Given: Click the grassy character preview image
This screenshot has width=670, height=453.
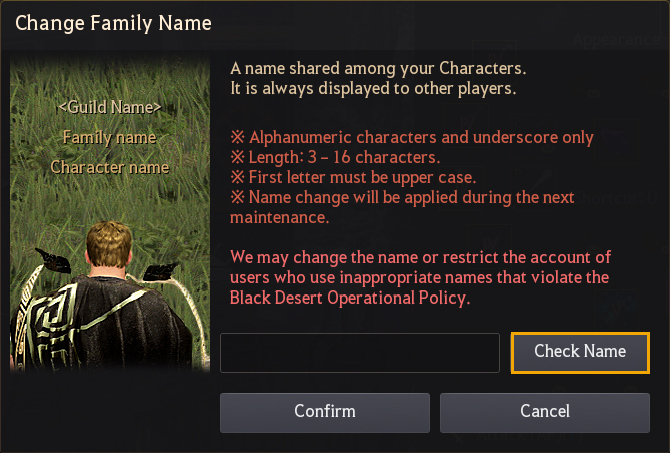Looking at the screenshot, I should coord(110,214).
